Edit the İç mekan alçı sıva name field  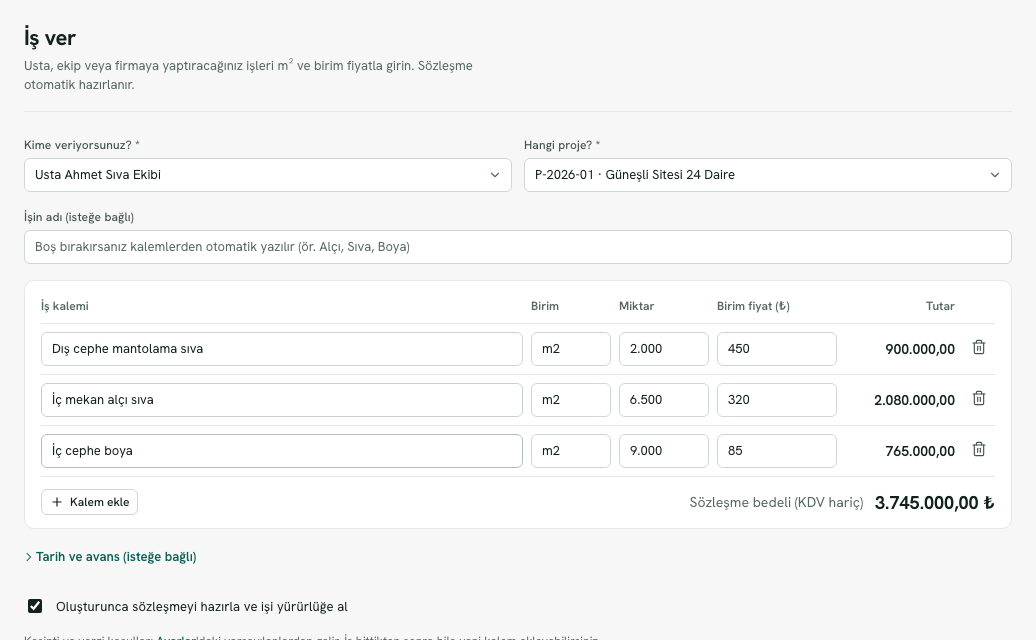click(x=282, y=400)
